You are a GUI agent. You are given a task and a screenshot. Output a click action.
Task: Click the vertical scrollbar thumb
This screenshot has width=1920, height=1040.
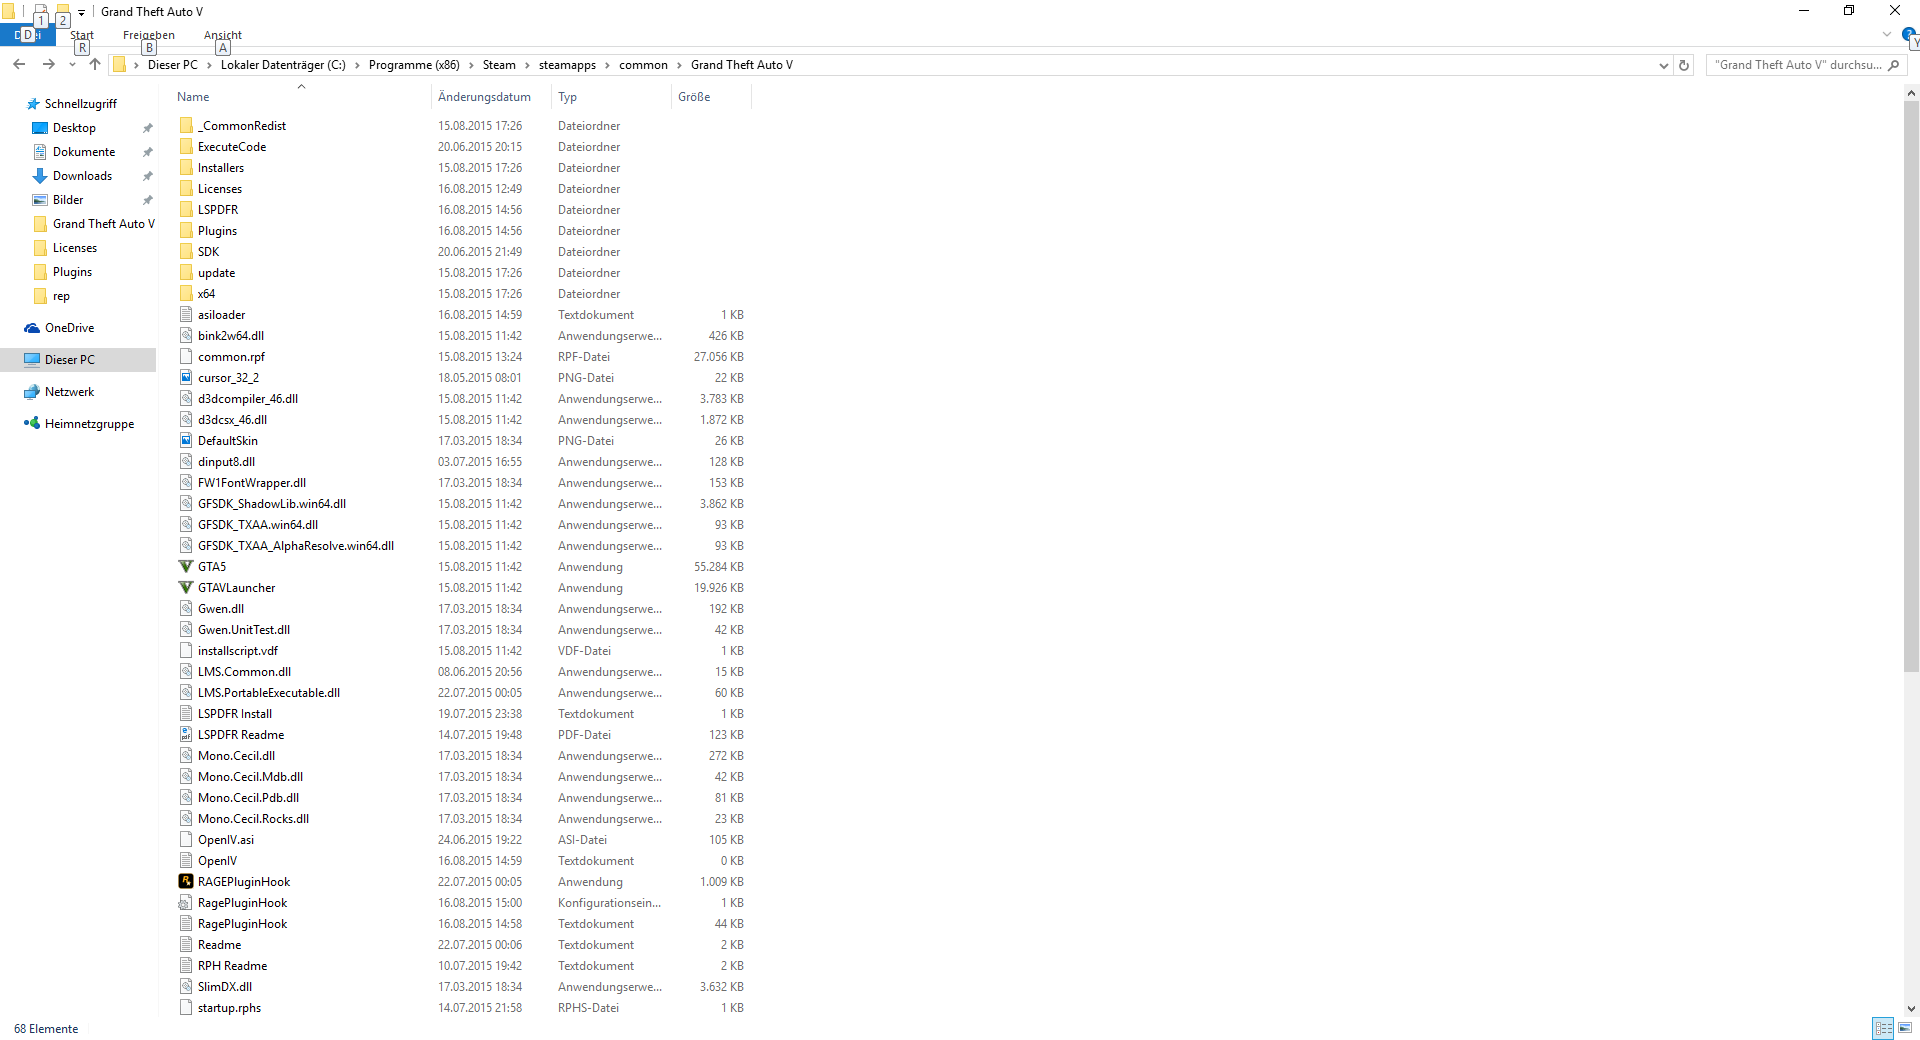(1911, 386)
